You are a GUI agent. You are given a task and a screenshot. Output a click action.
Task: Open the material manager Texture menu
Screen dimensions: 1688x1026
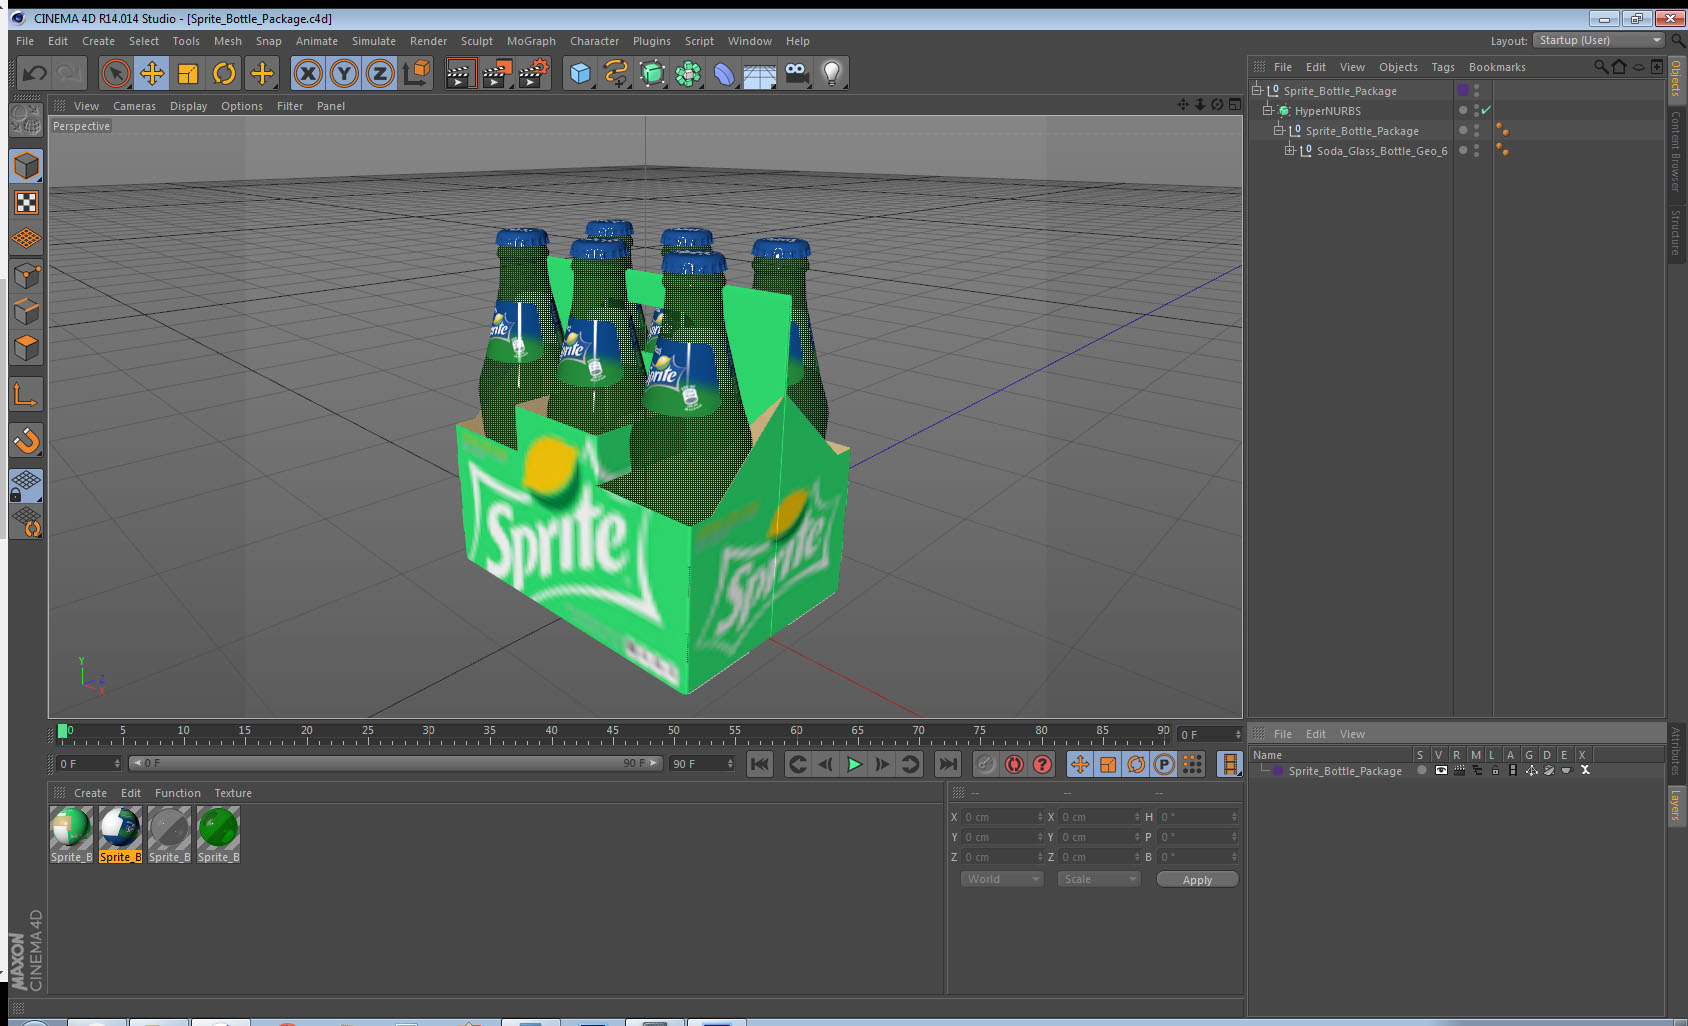pos(233,793)
